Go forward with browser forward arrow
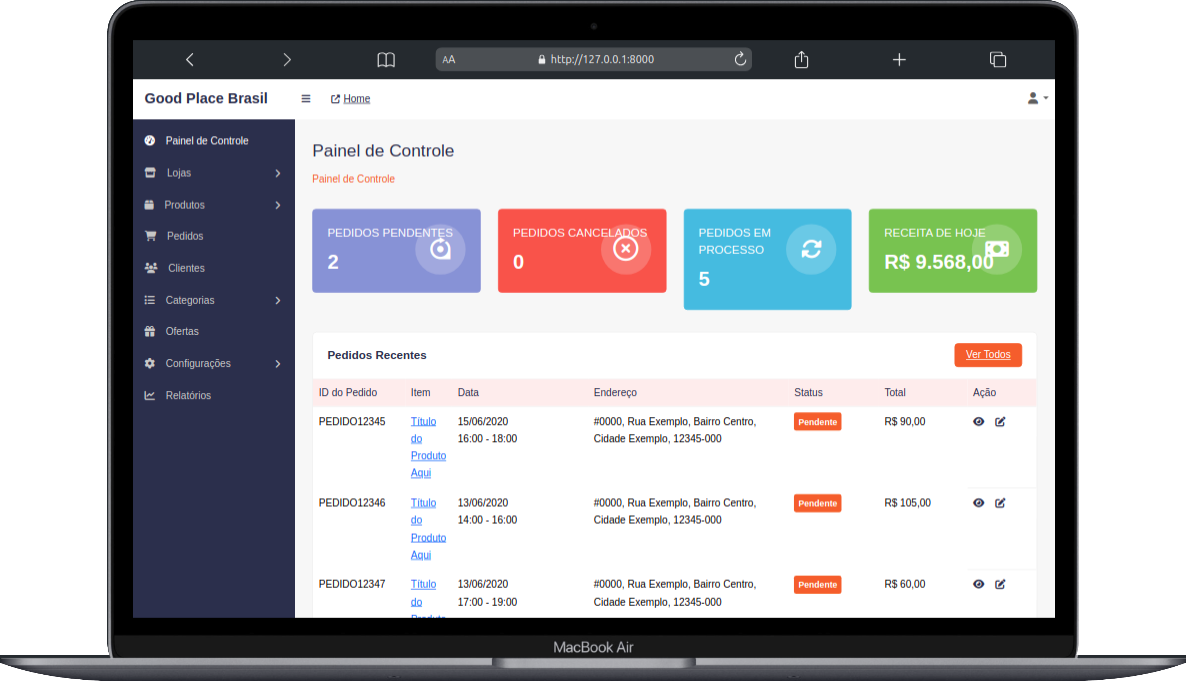The image size is (1186, 681). pyautogui.click(x=287, y=60)
